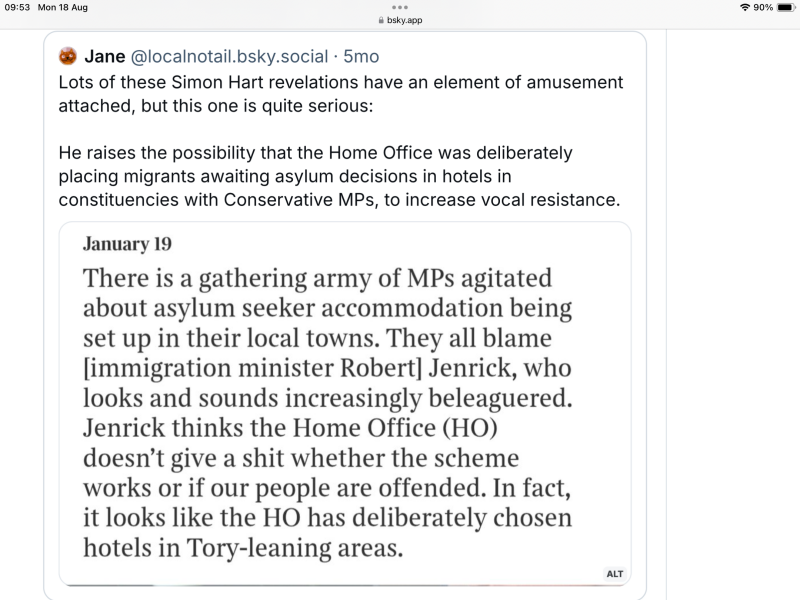Tap the time 09:53 in status bar
The height and width of the screenshot is (600, 800).
coord(19,8)
